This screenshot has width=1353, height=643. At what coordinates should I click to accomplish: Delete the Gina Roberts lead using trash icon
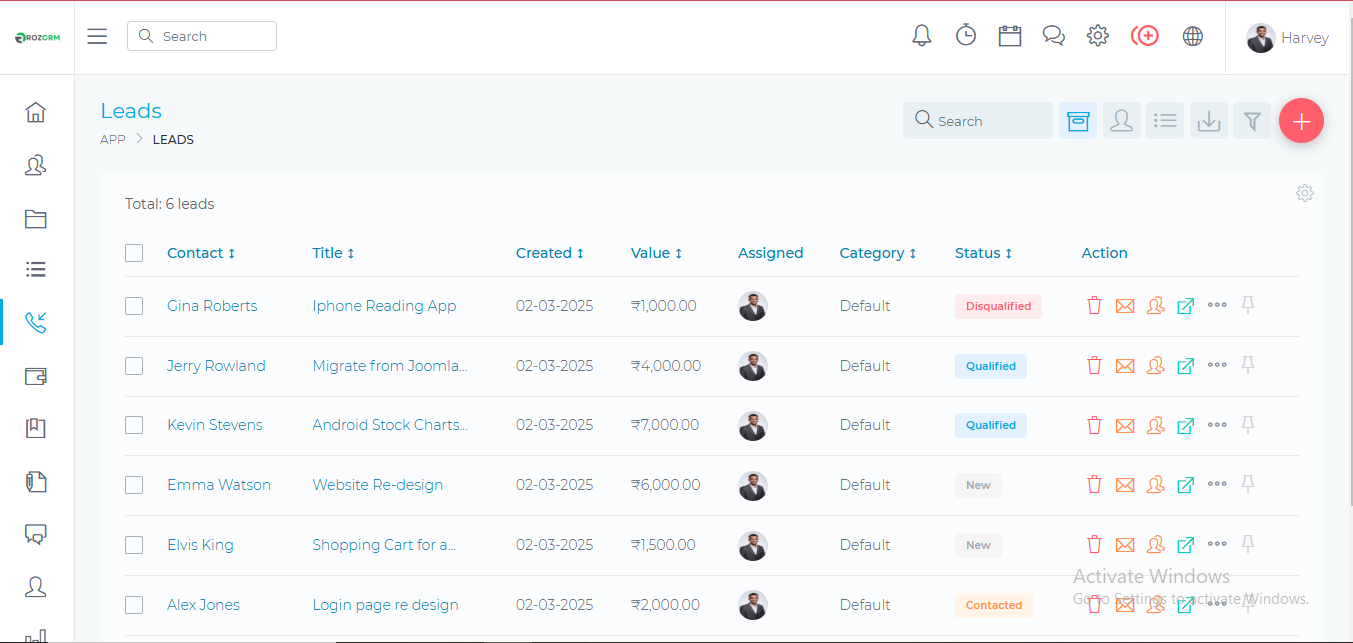pyautogui.click(x=1094, y=306)
